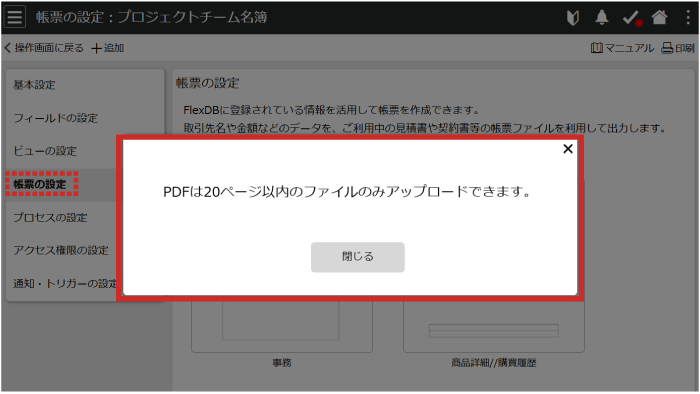The width and height of the screenshot is (700, 394).
Task: Return to 操作画面に戻る
Action: click(44, 48)
